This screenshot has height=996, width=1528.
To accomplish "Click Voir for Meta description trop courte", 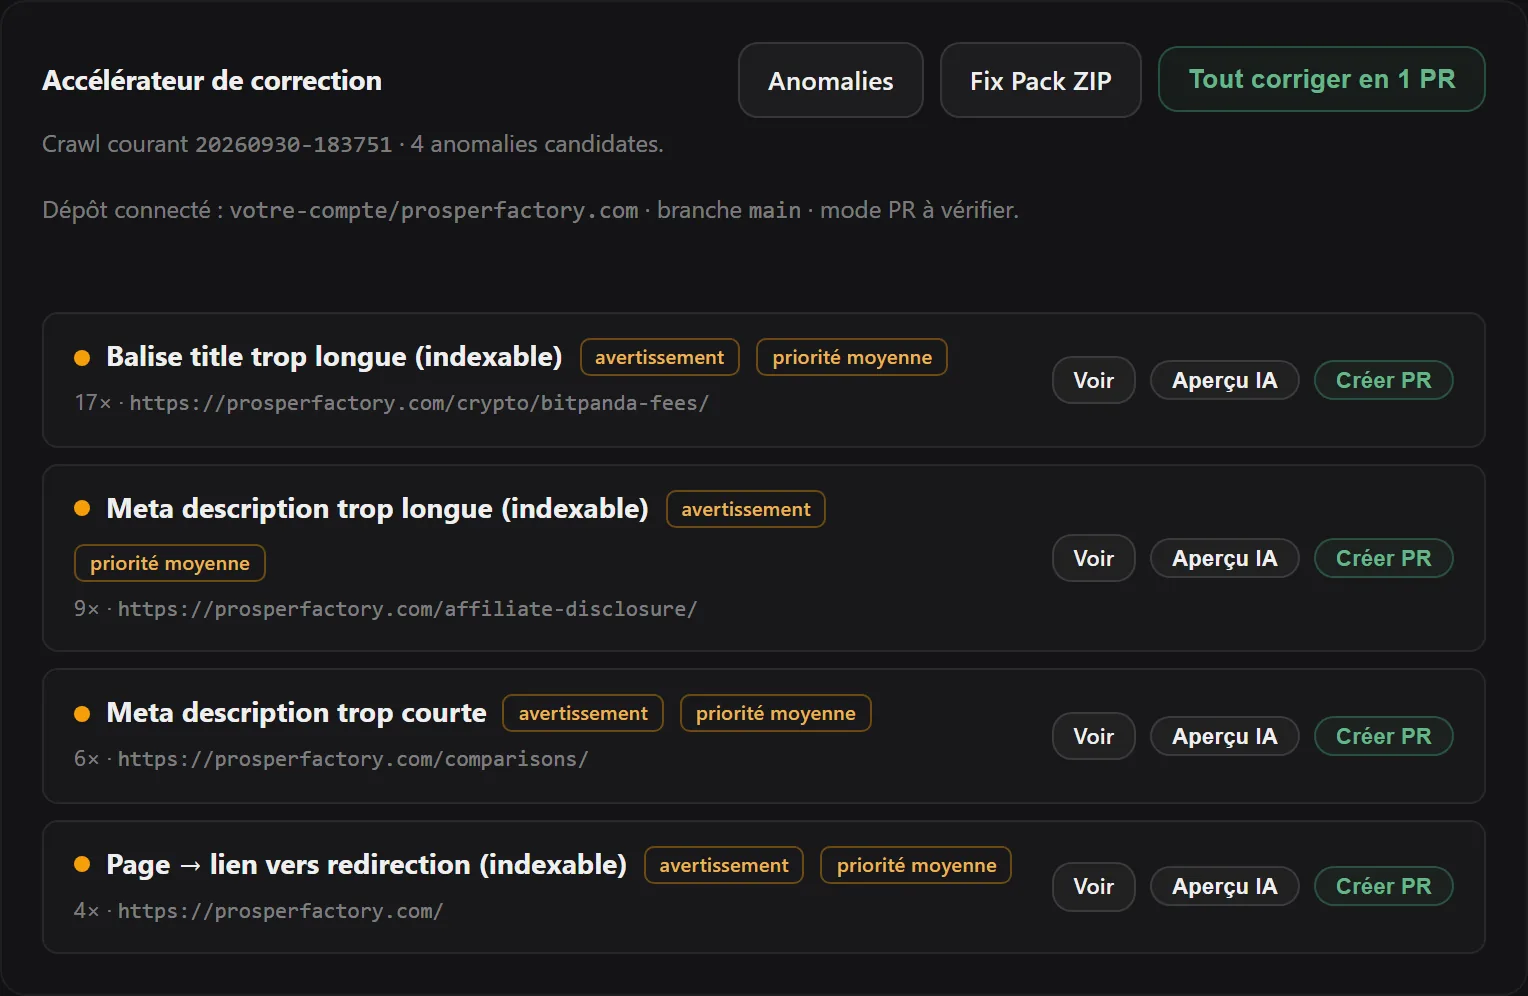I will [x=1093, y=736].
